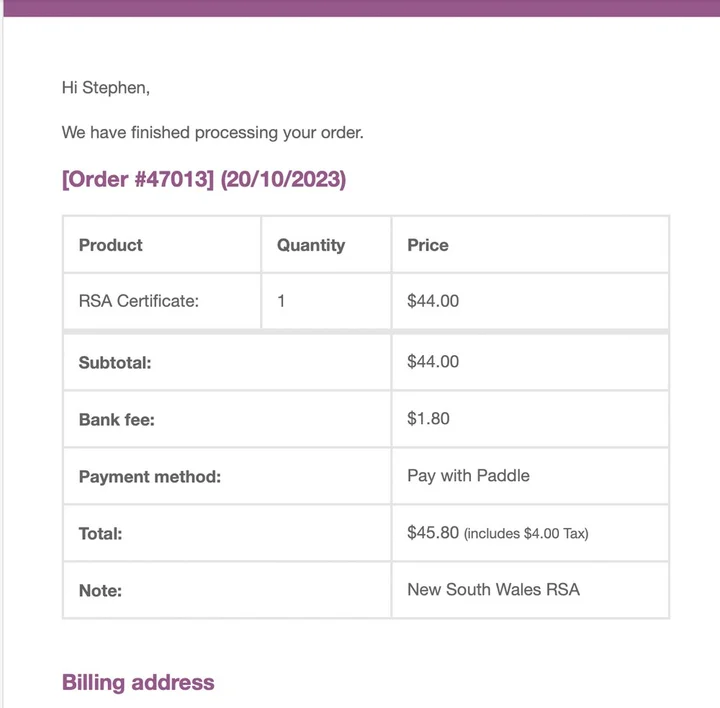Click the 'Pay with Paddle' value
Image resolution: width=720 pixels, height=708 pixels.
coord(468,476)
